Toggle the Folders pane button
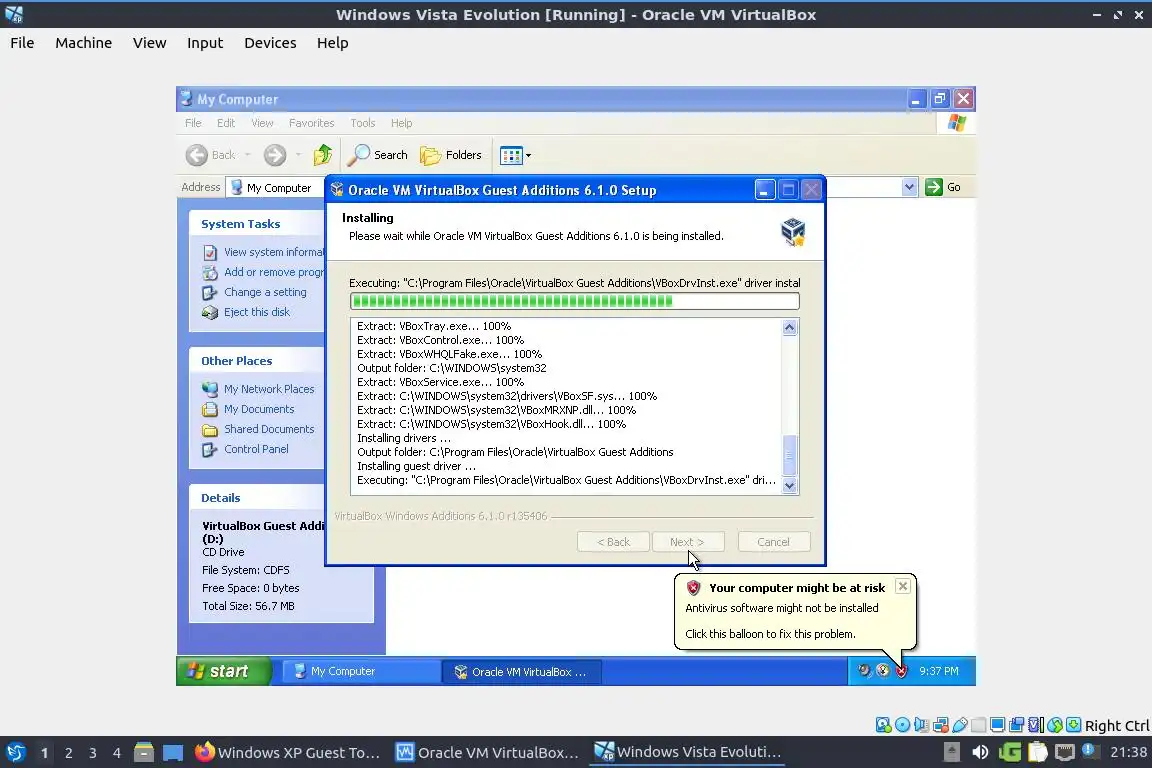The width and height of the screenshot is (1152, 768). point(450,155)
